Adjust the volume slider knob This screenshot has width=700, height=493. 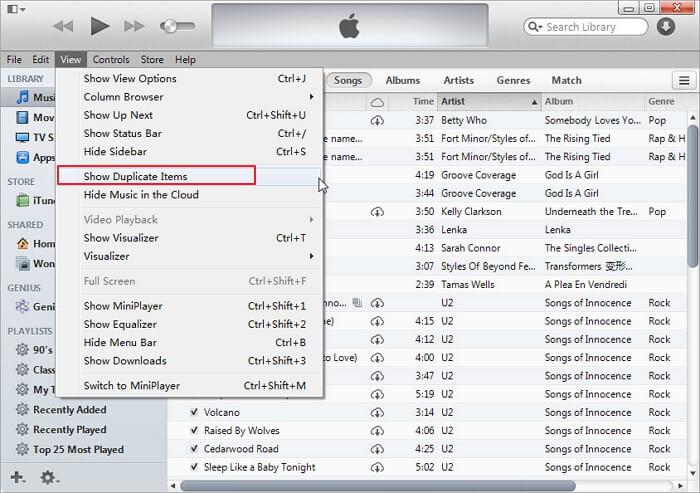point(169,26)
